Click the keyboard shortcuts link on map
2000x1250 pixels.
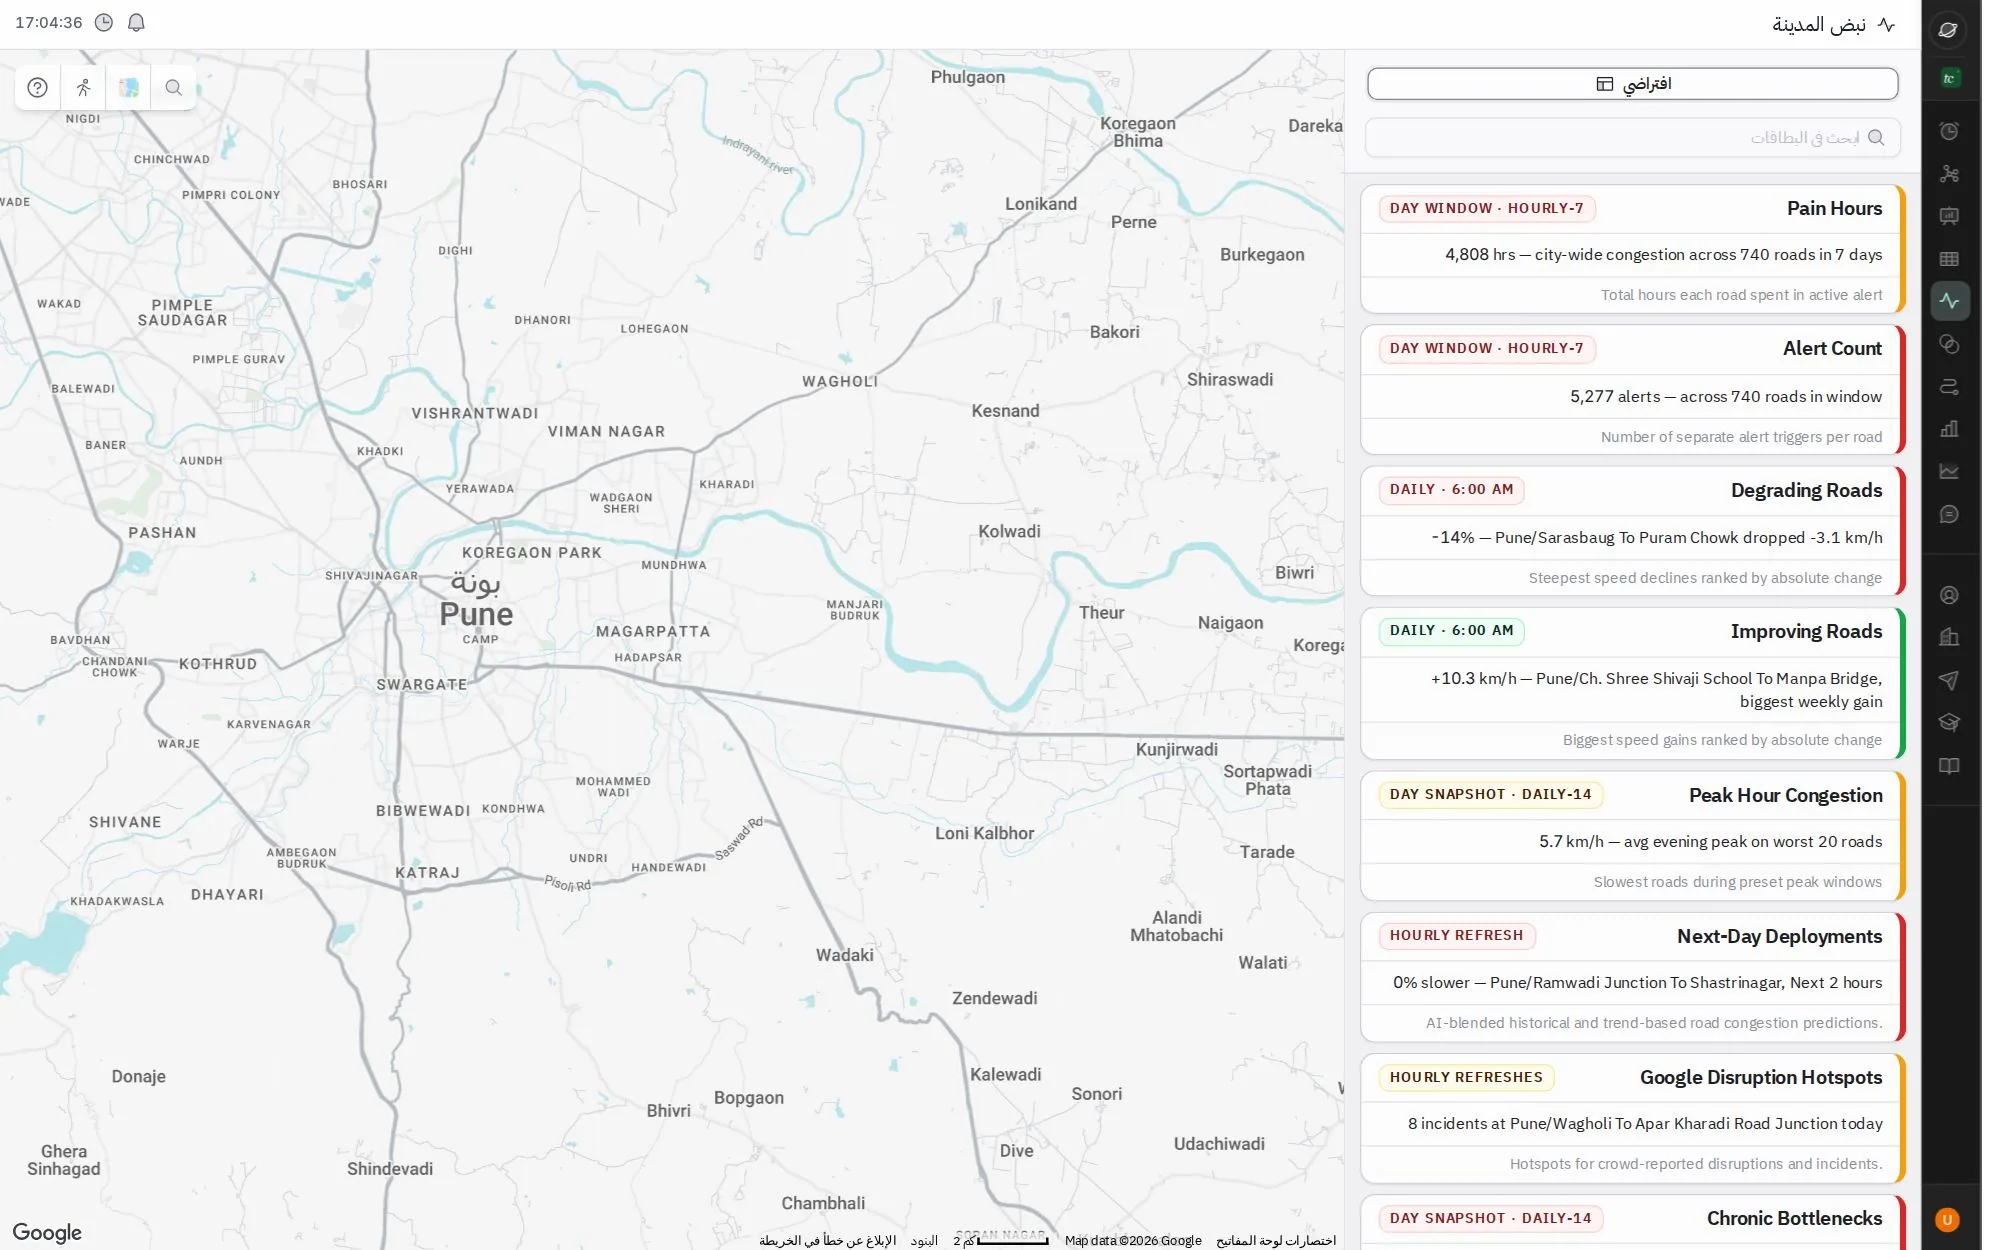coord(1276,1240)
